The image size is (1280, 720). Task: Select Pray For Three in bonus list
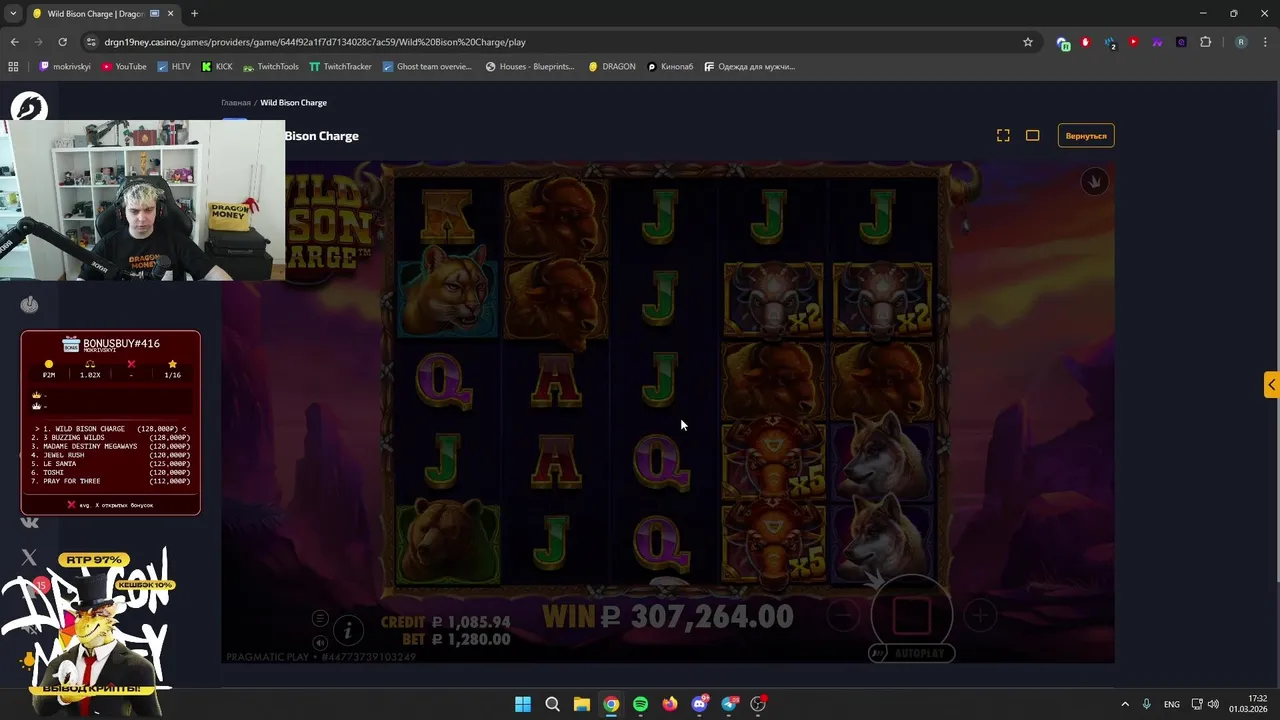[x=111, y=481]
